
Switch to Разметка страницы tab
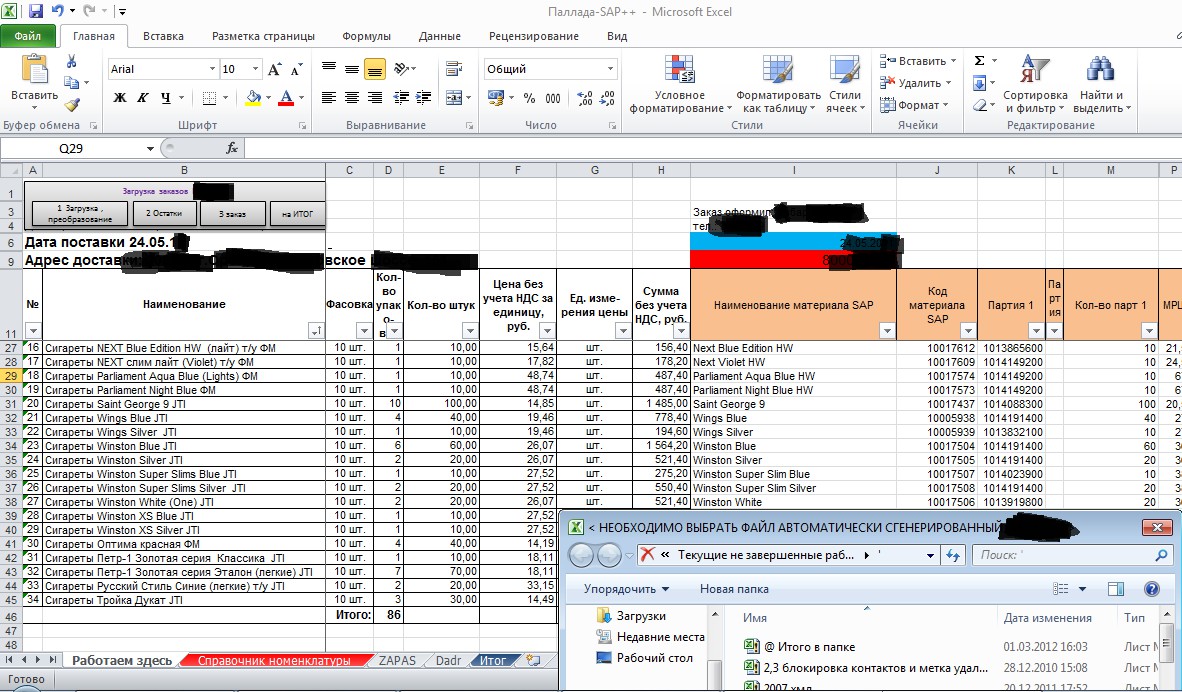[263, 36]
